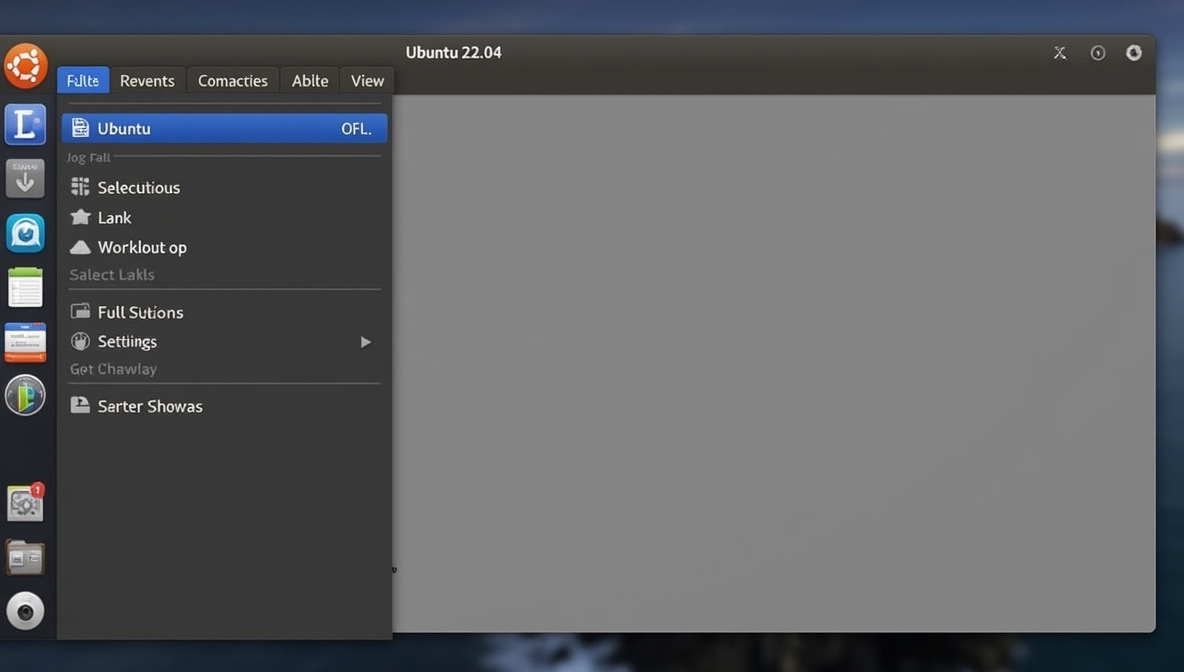
Task: Click the round user icon in title bar
Action: [x=1133, y=52]
